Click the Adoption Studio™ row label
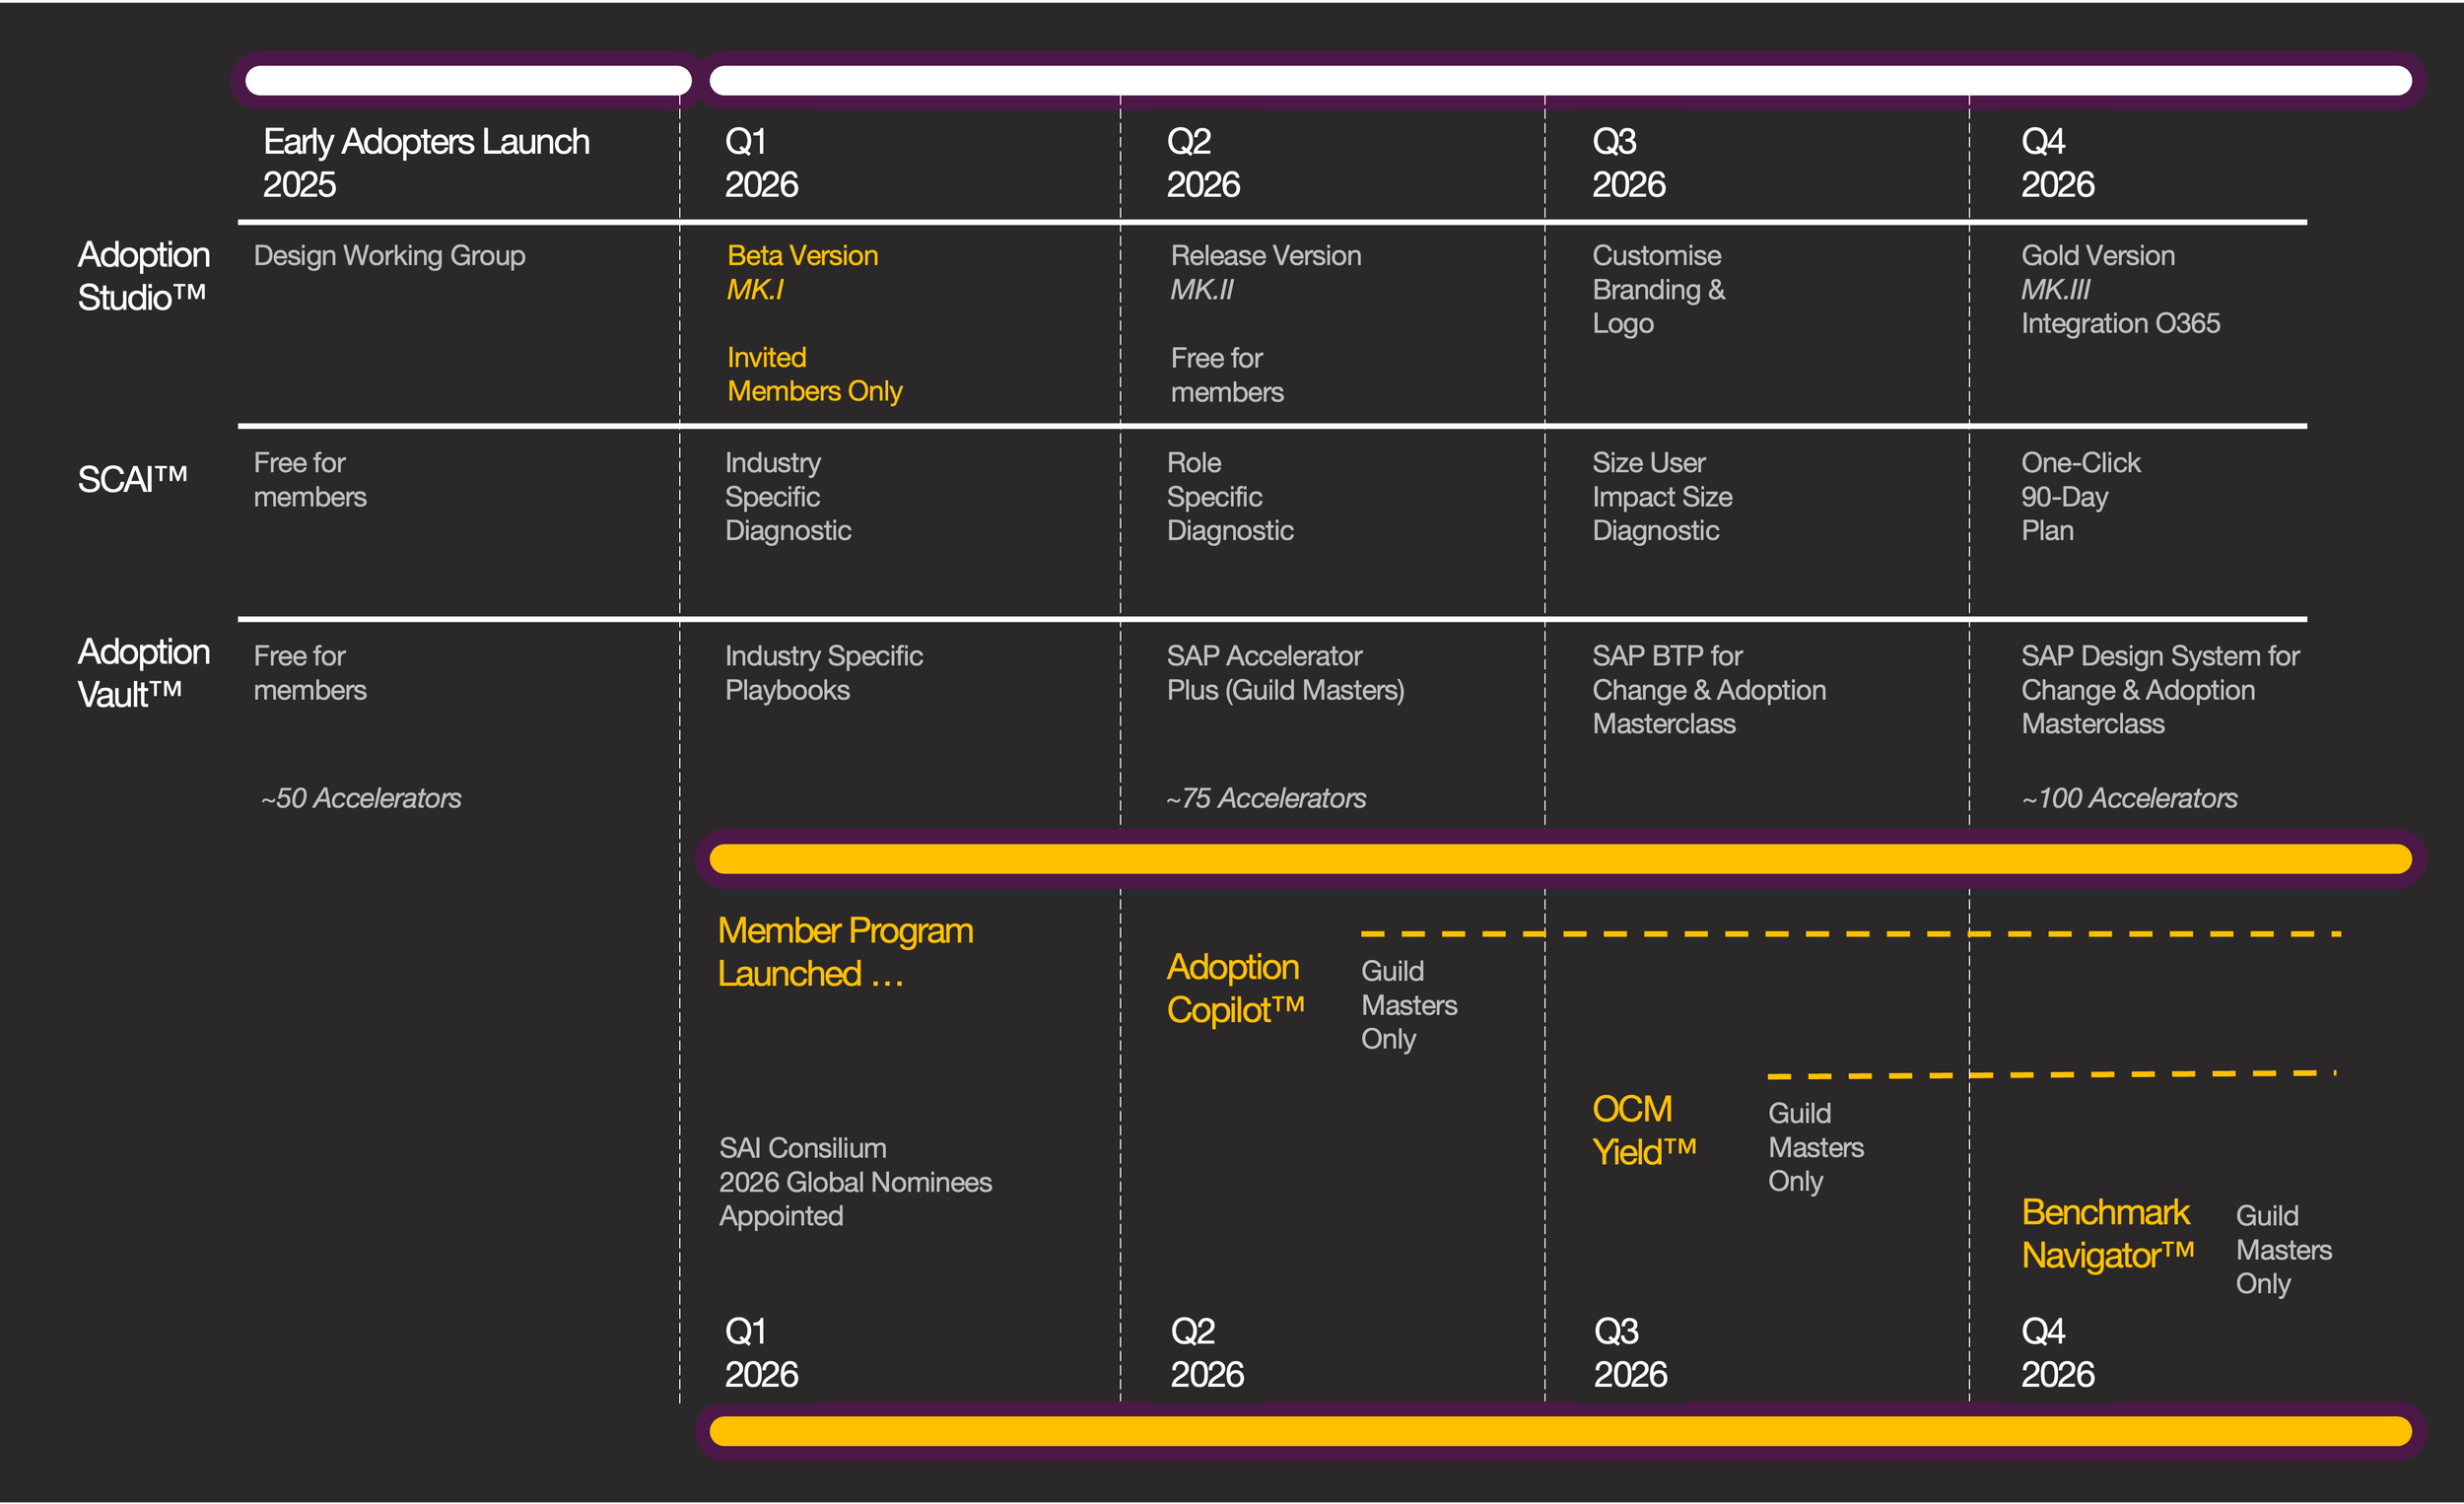 click(x=143, y=276)
